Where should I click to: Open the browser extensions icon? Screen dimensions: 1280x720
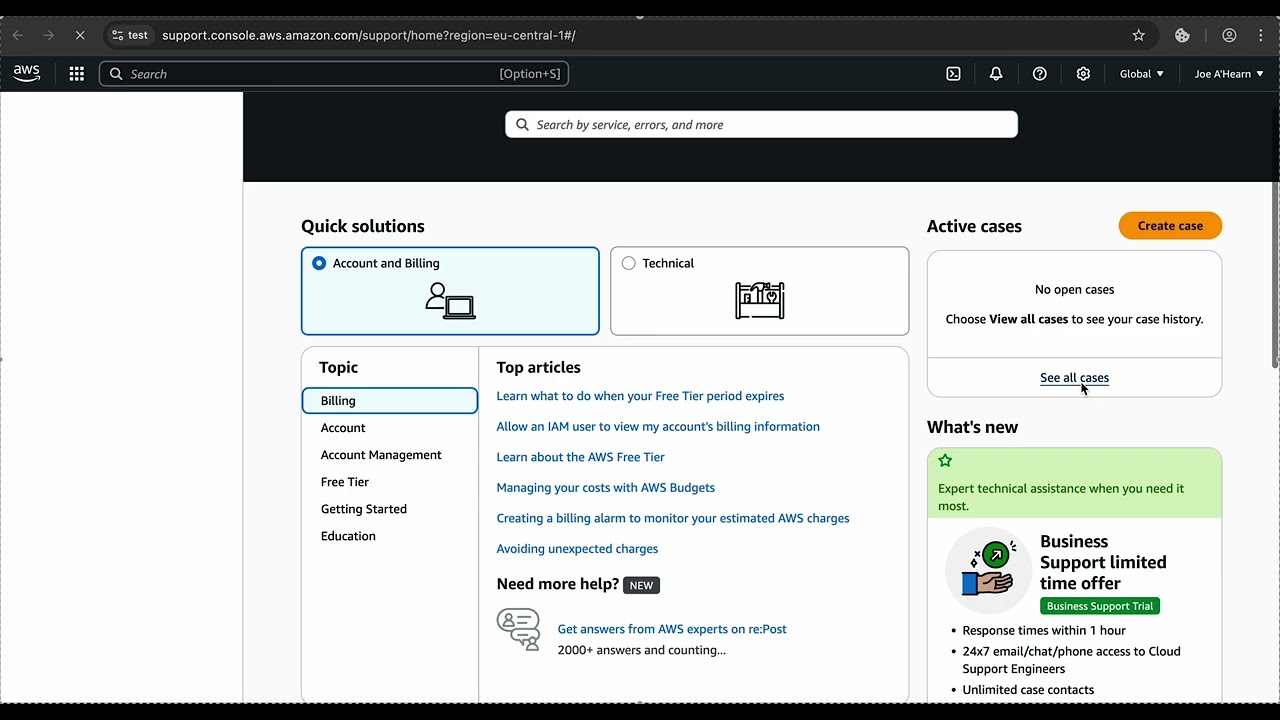coord(1182,35)
